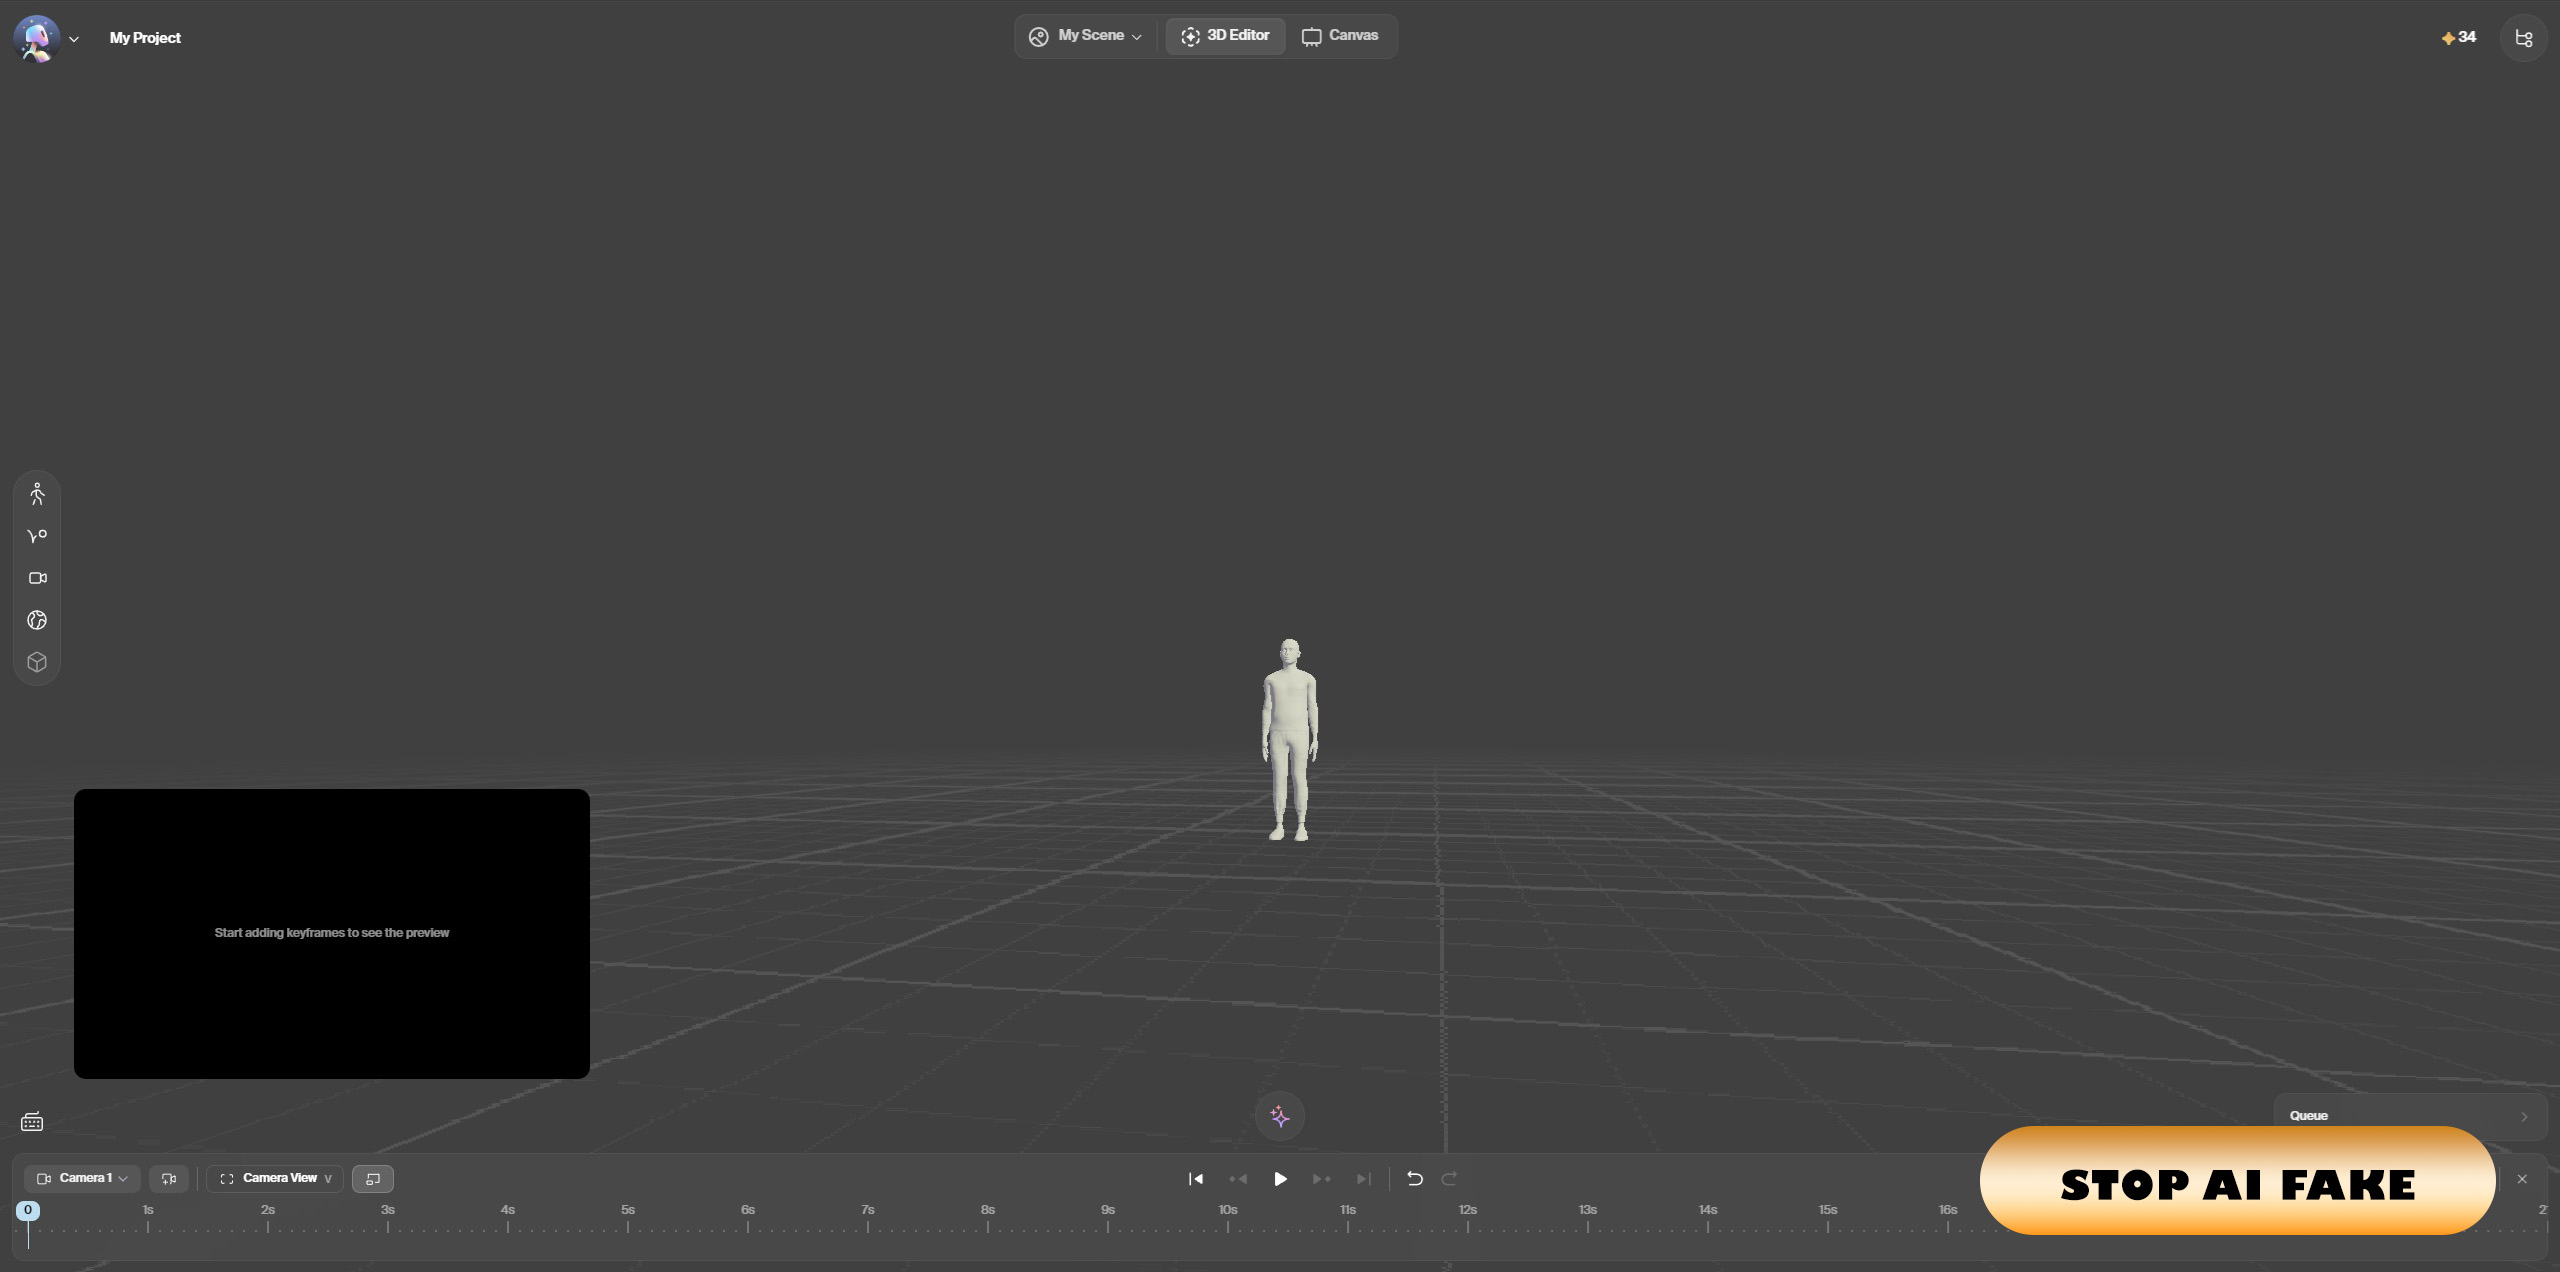Toggle the camera preview picture-in-picture button
Viewport: 2560px width, 1272px height.
[x=373, y=1179]
